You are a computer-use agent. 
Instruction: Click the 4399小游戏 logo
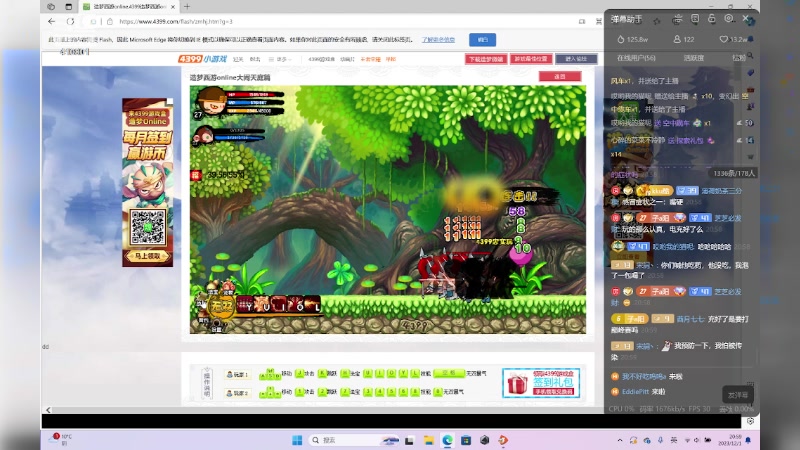tap(203, 59)
